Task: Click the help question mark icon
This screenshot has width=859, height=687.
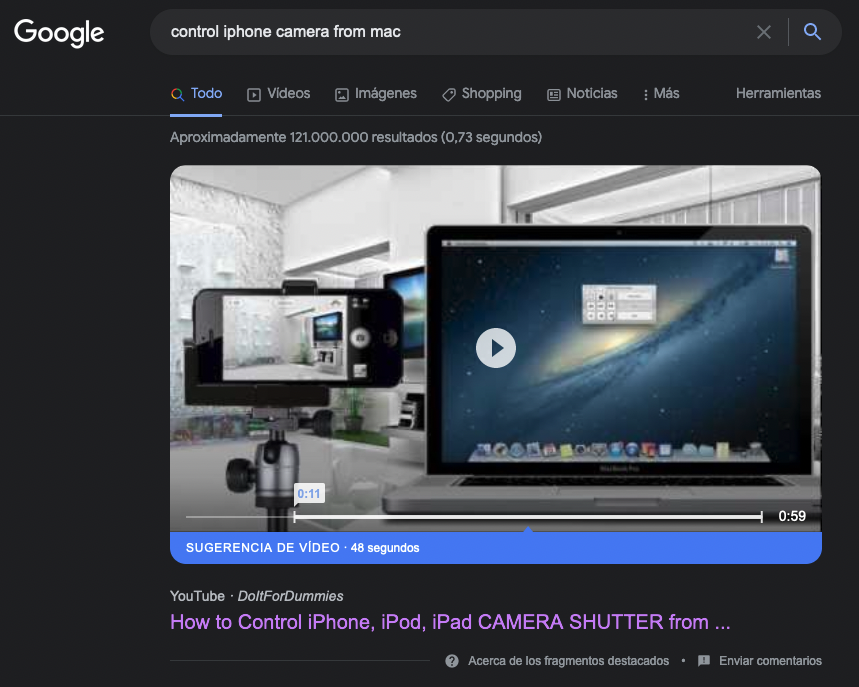Action: [x=452, y=661]
